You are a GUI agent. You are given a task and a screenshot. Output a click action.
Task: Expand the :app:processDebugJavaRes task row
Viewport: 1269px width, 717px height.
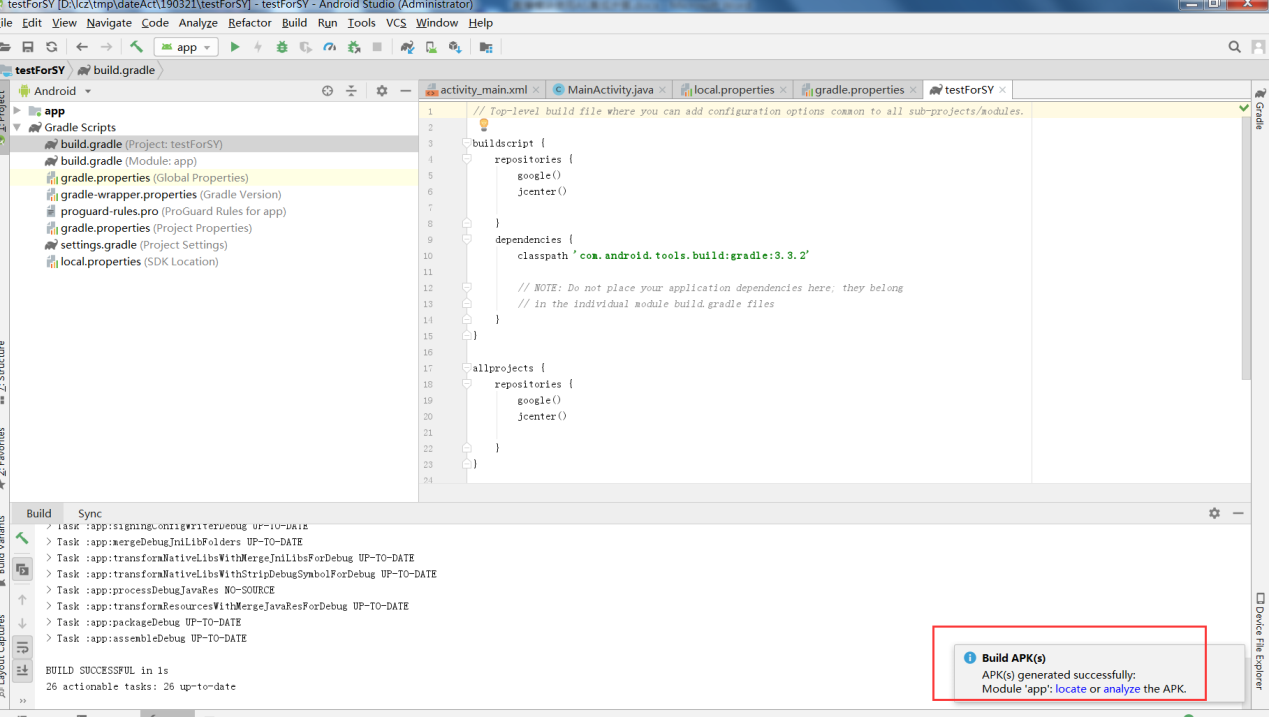pos(50,590)
